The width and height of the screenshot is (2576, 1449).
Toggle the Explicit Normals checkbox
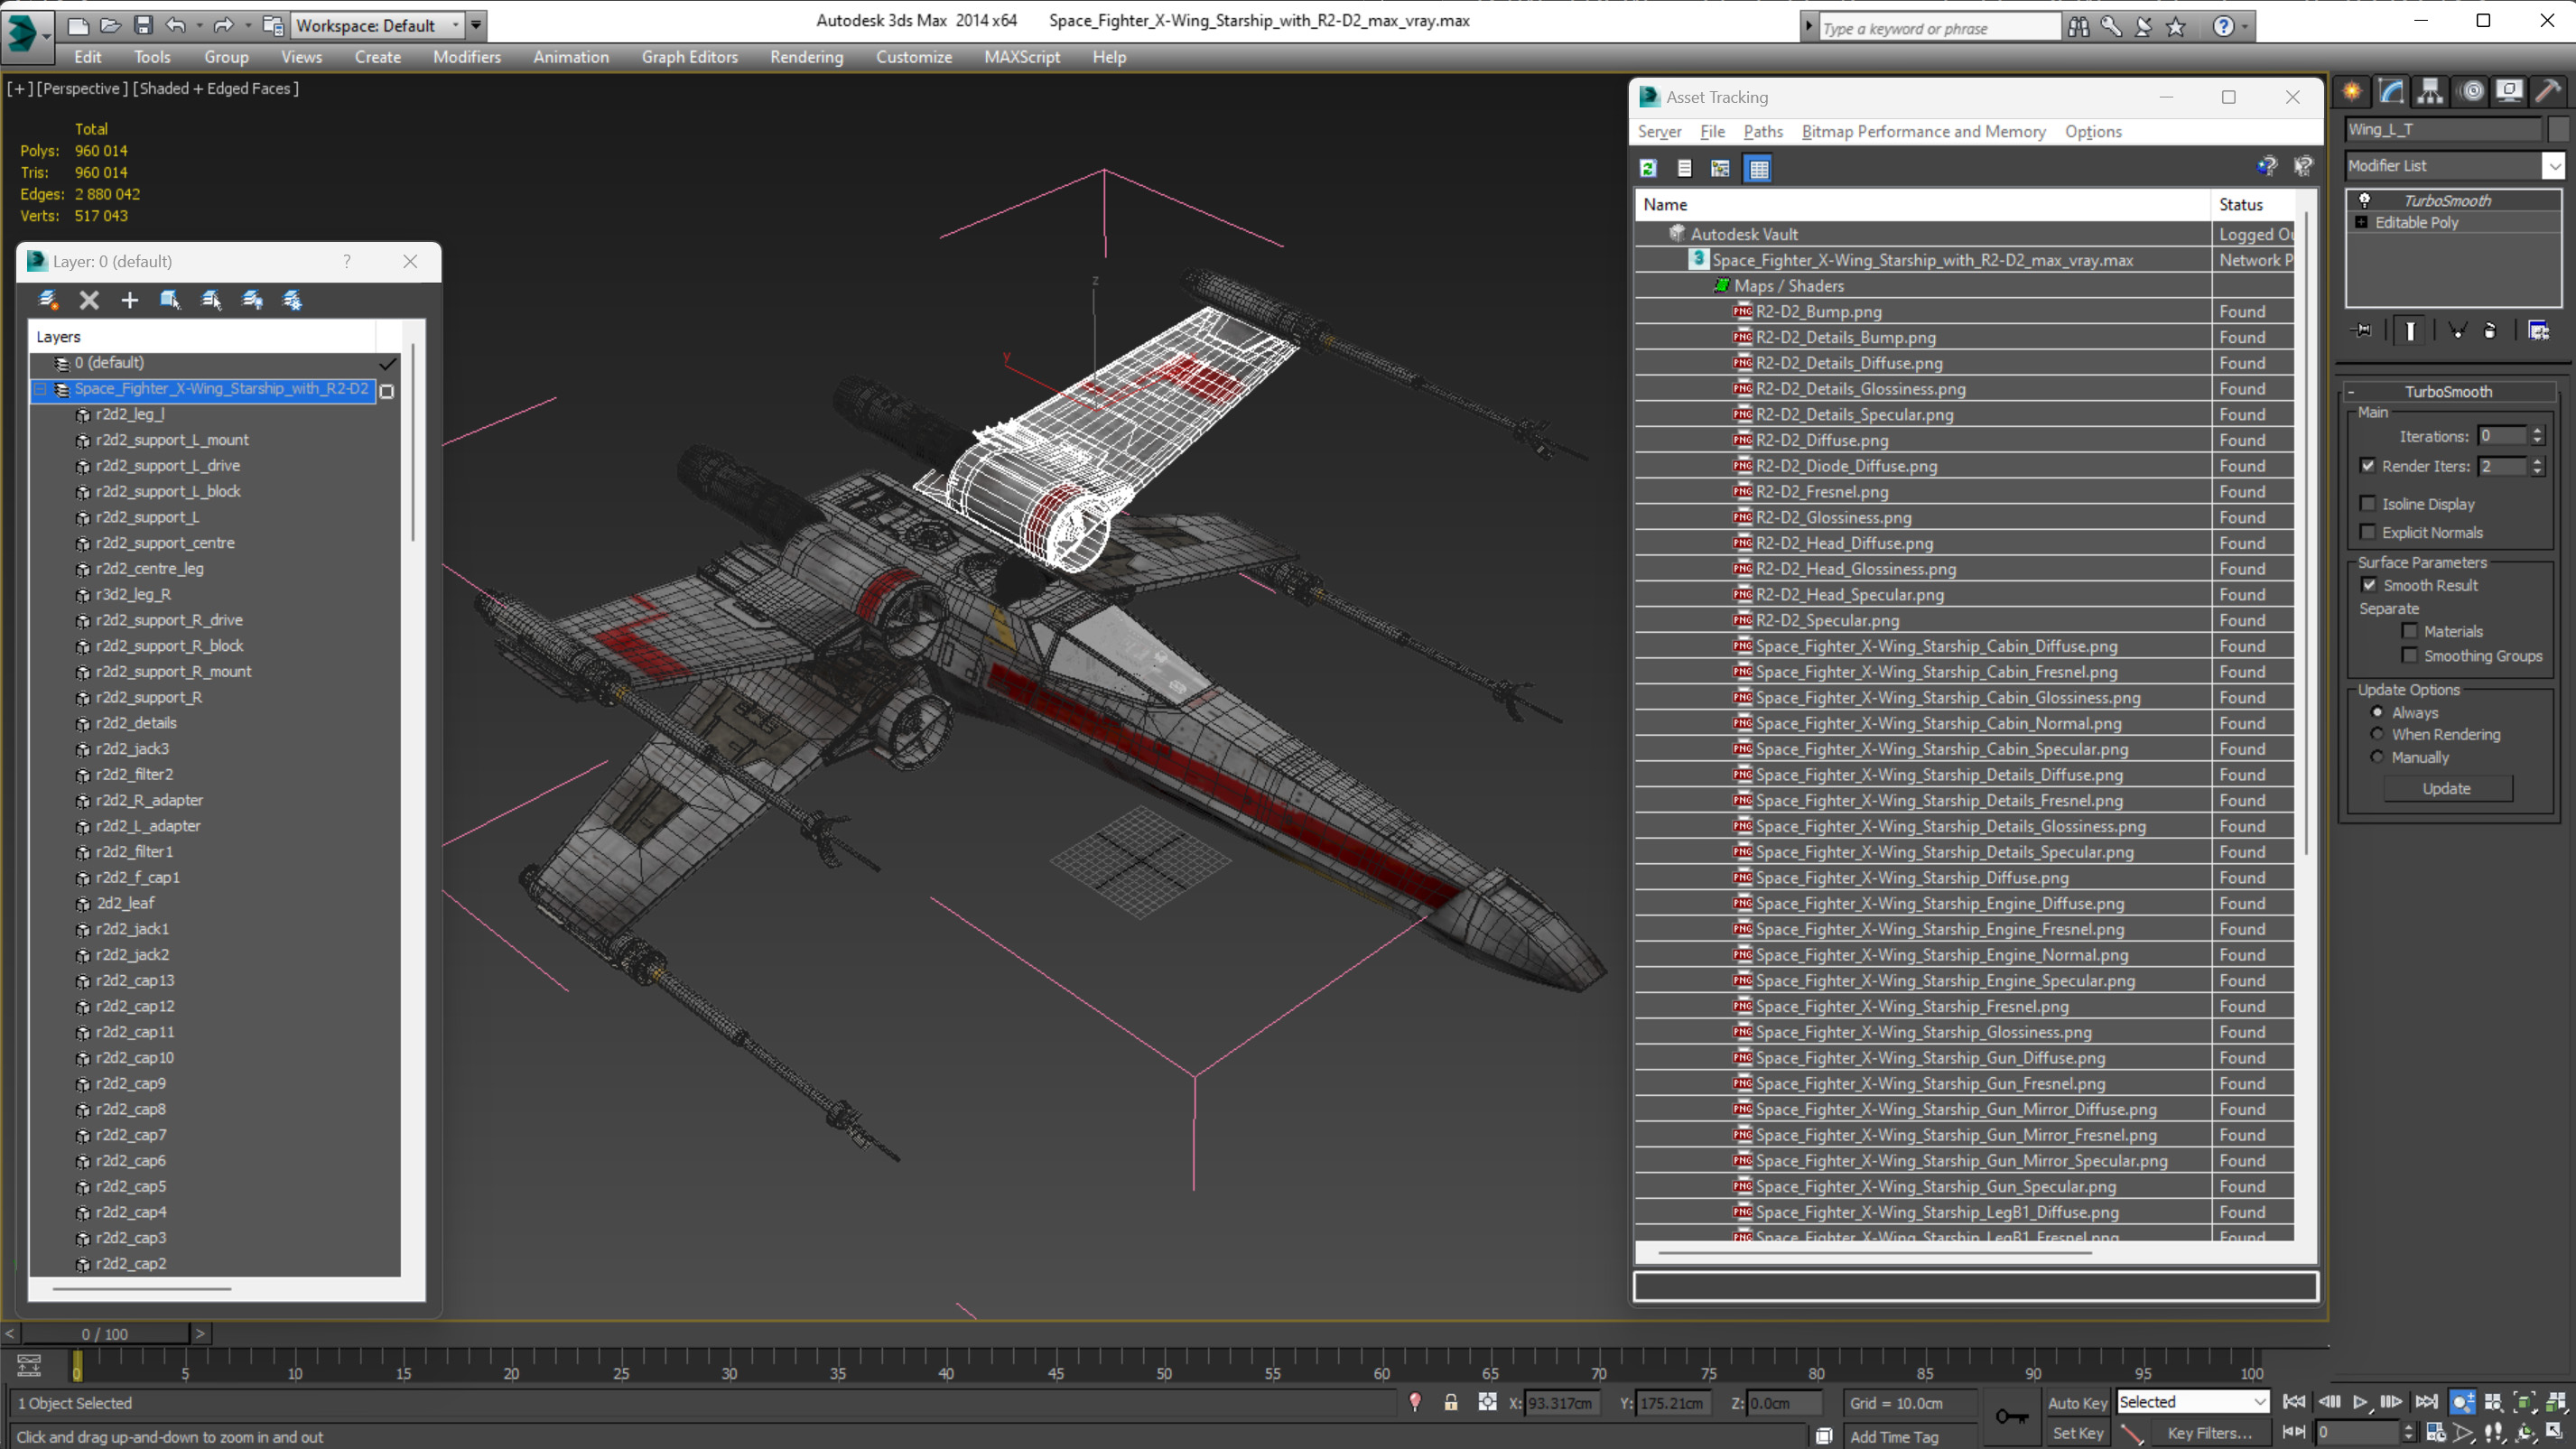2368,532
